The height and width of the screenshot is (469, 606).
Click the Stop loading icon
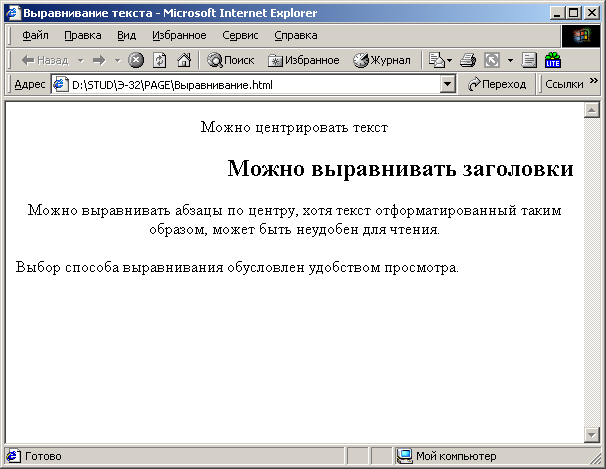tap(136, 60)
